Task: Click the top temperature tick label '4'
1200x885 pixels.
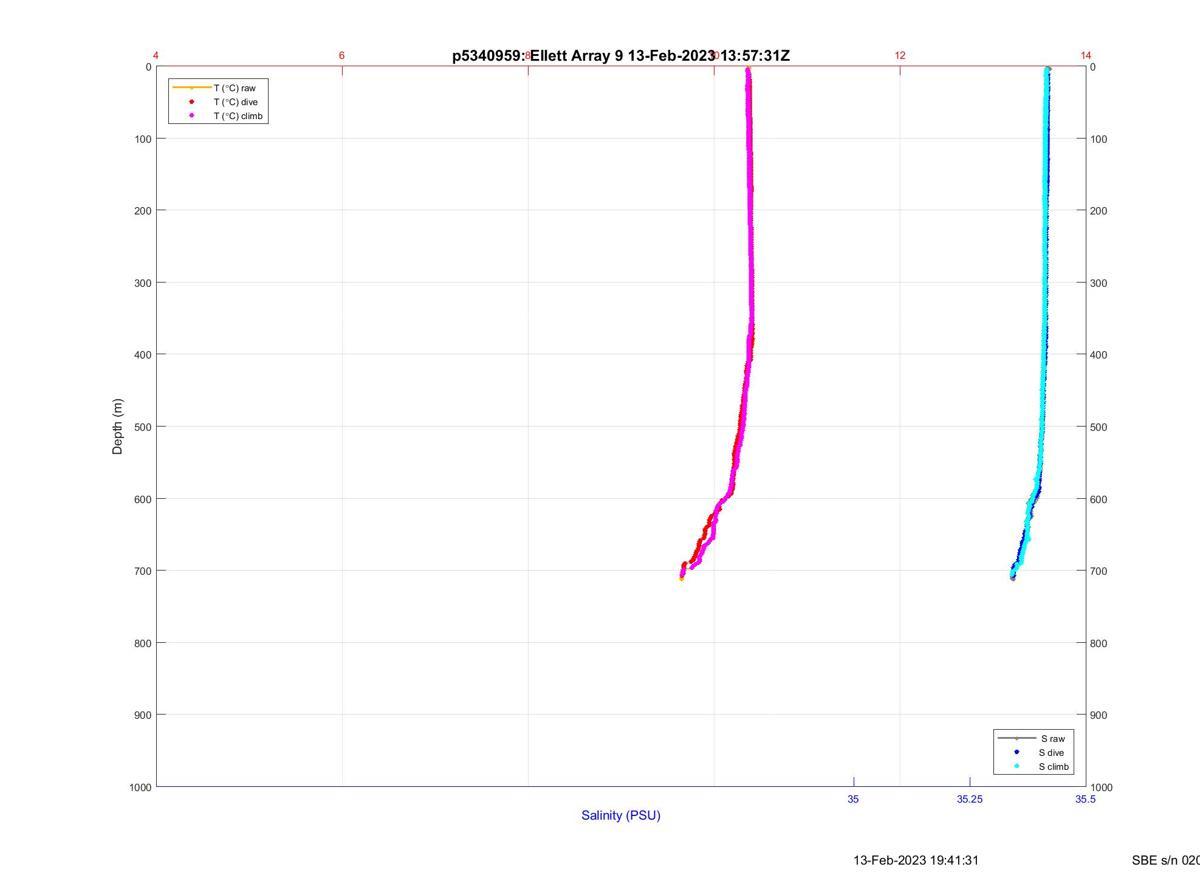Action: click(x=156, y=55)
